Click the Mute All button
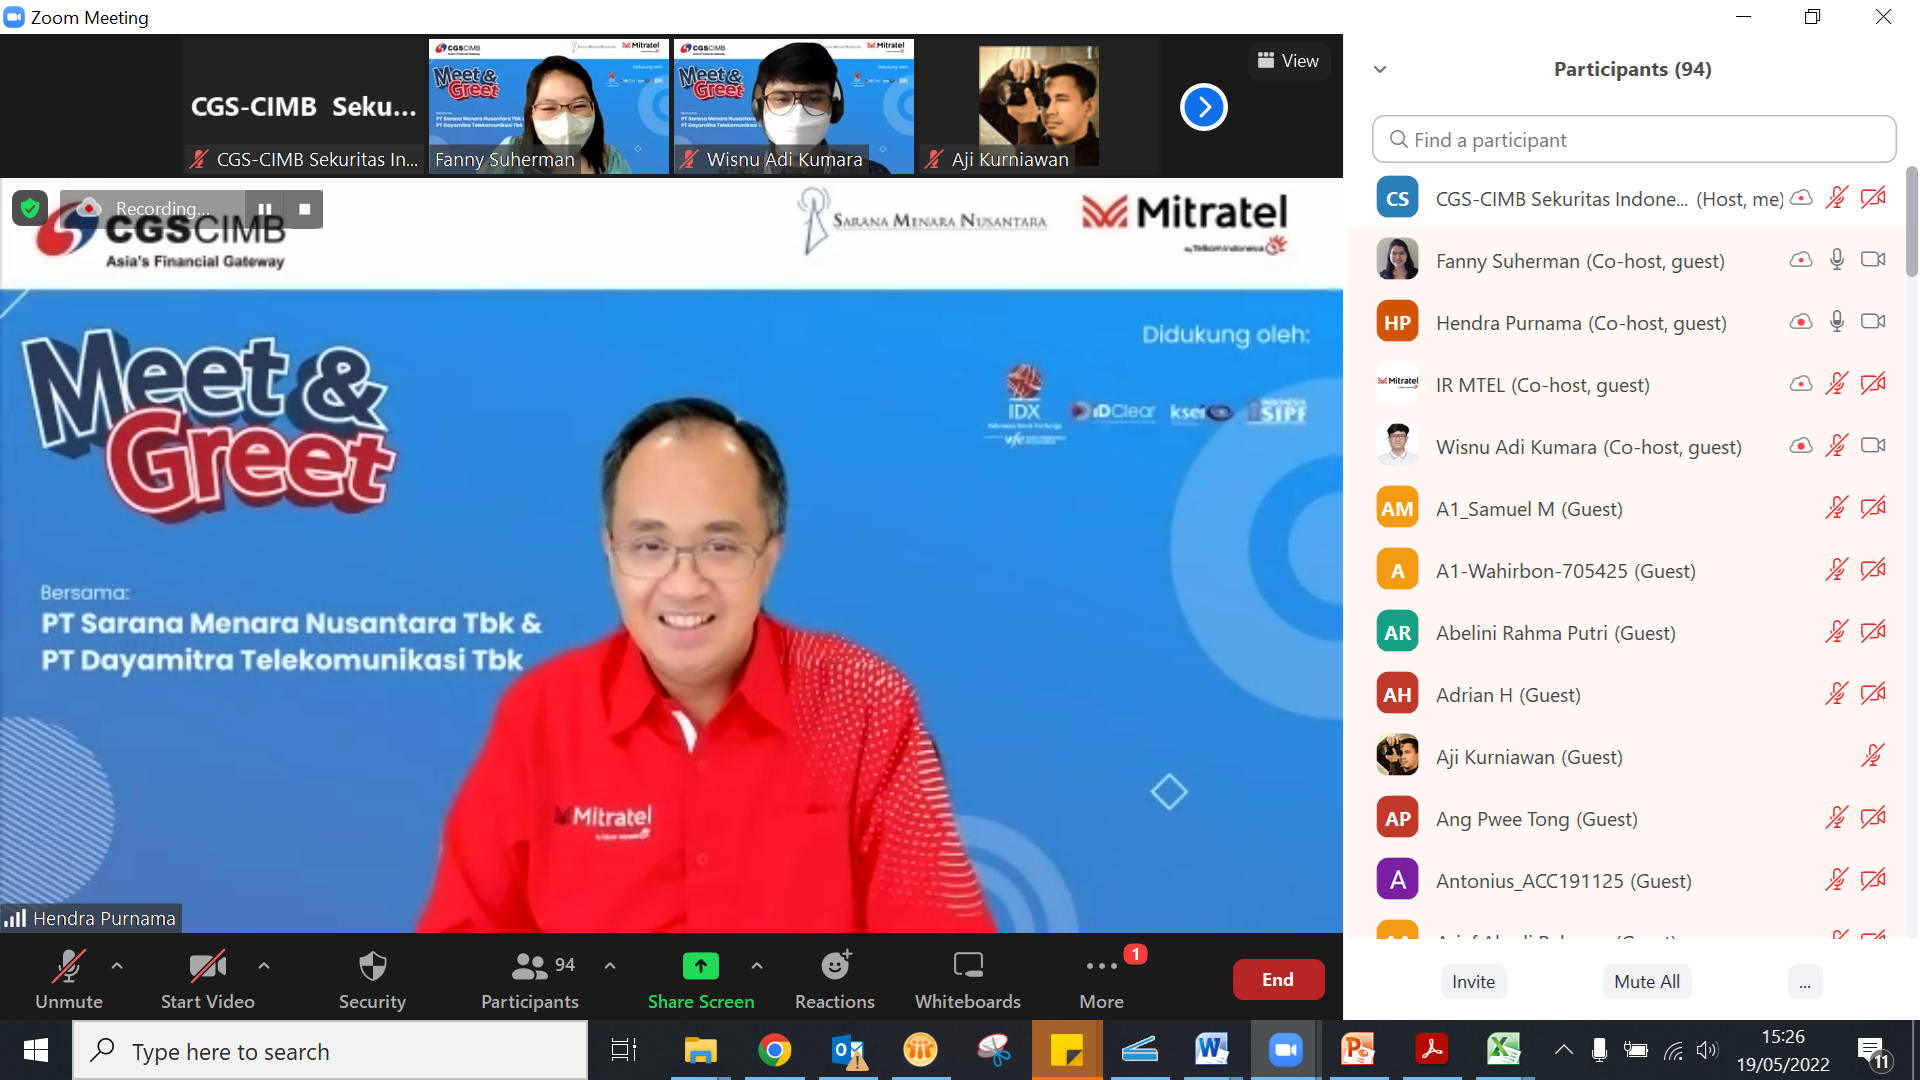 coord(1646,981)
